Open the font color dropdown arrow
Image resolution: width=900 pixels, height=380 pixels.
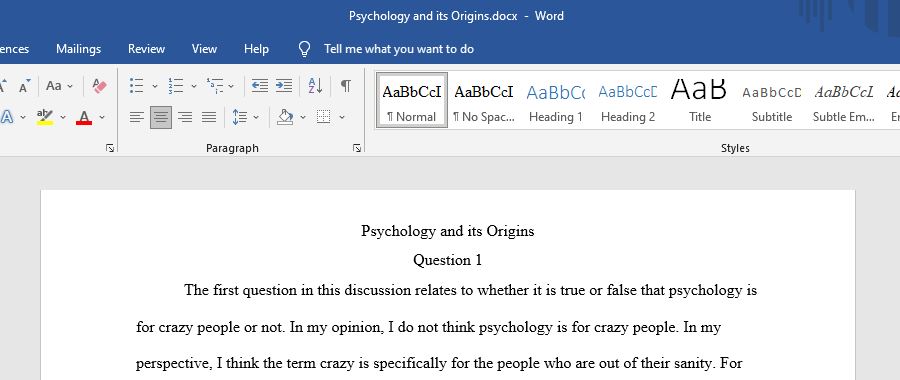coord(102,117)
